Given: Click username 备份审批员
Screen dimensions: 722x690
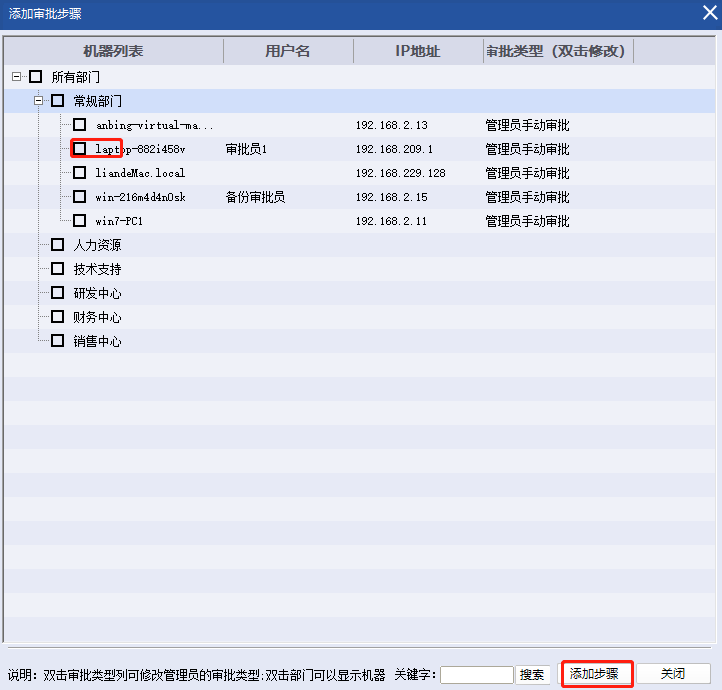Looking at the screenshot, I should [x=256, y=197].
